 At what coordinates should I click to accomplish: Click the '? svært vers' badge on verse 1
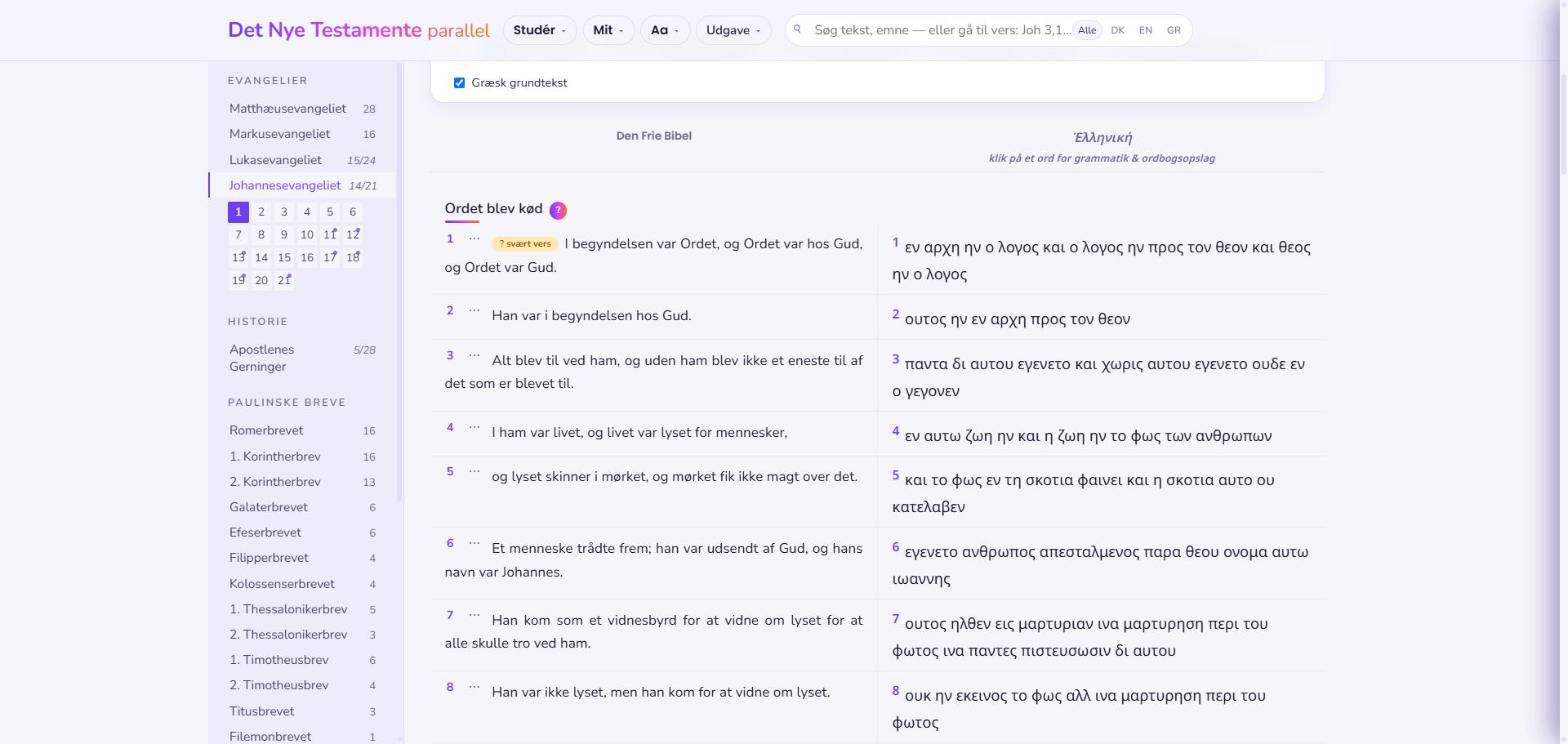524,244
